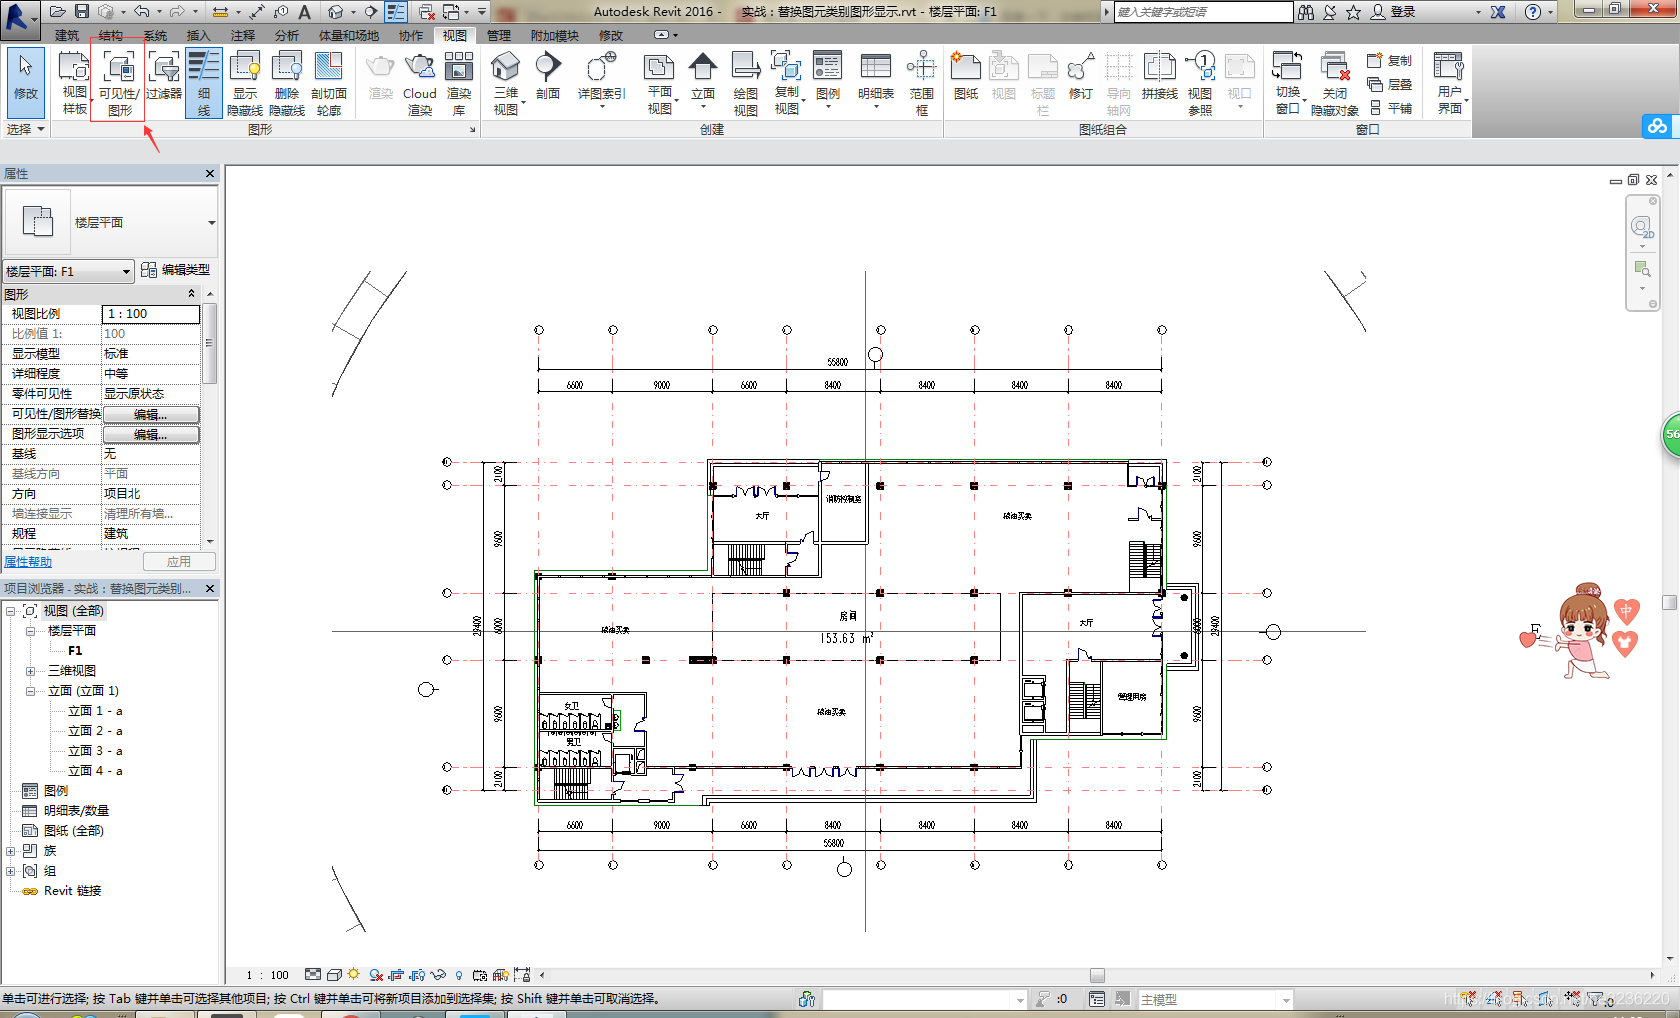Toggle sun path icon in view control bar
Image resolution: width=1680 pixels, height=1018 pixels.
tap(353, 974)
